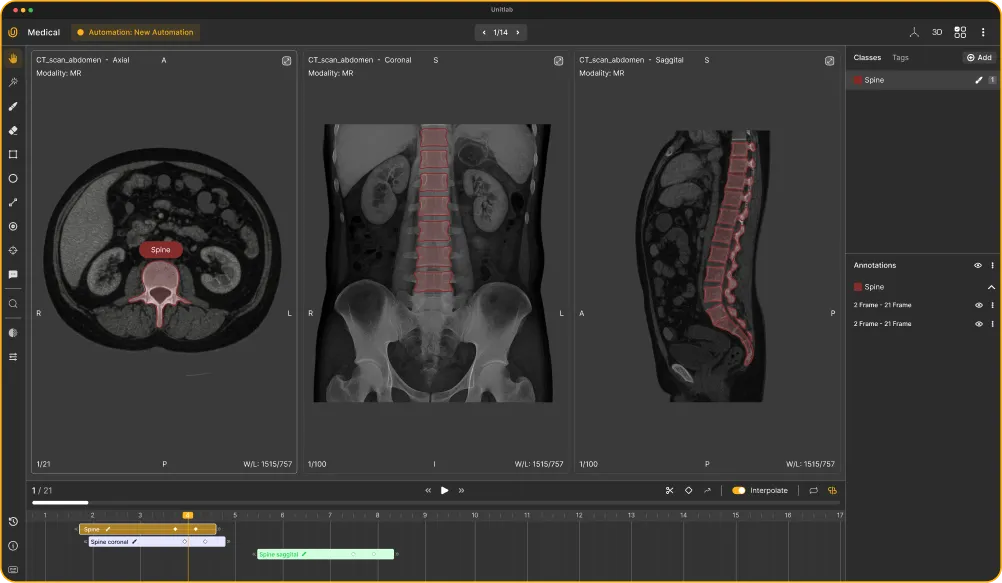Image resolution: width=1002 pixels, height=583 pixels.
Task: Click the scissors split icon in timeline toolbar
Action: [670, 490]
